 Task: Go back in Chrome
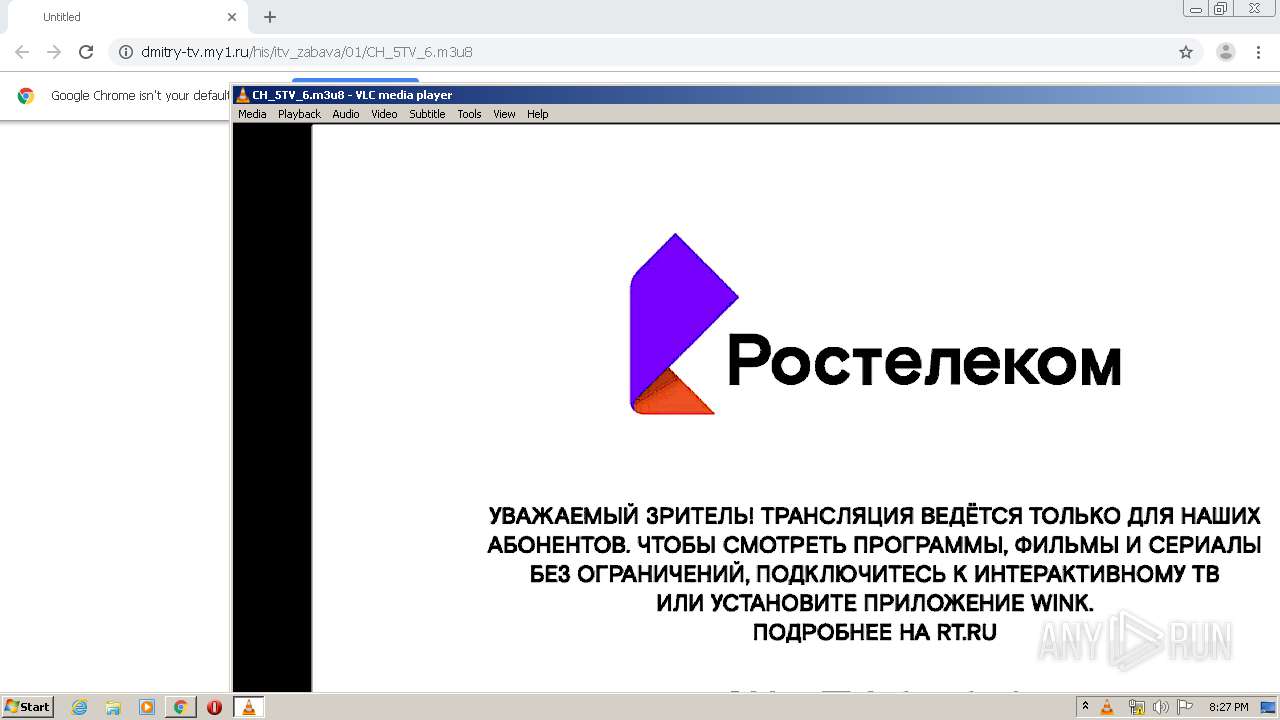[22, 52]
